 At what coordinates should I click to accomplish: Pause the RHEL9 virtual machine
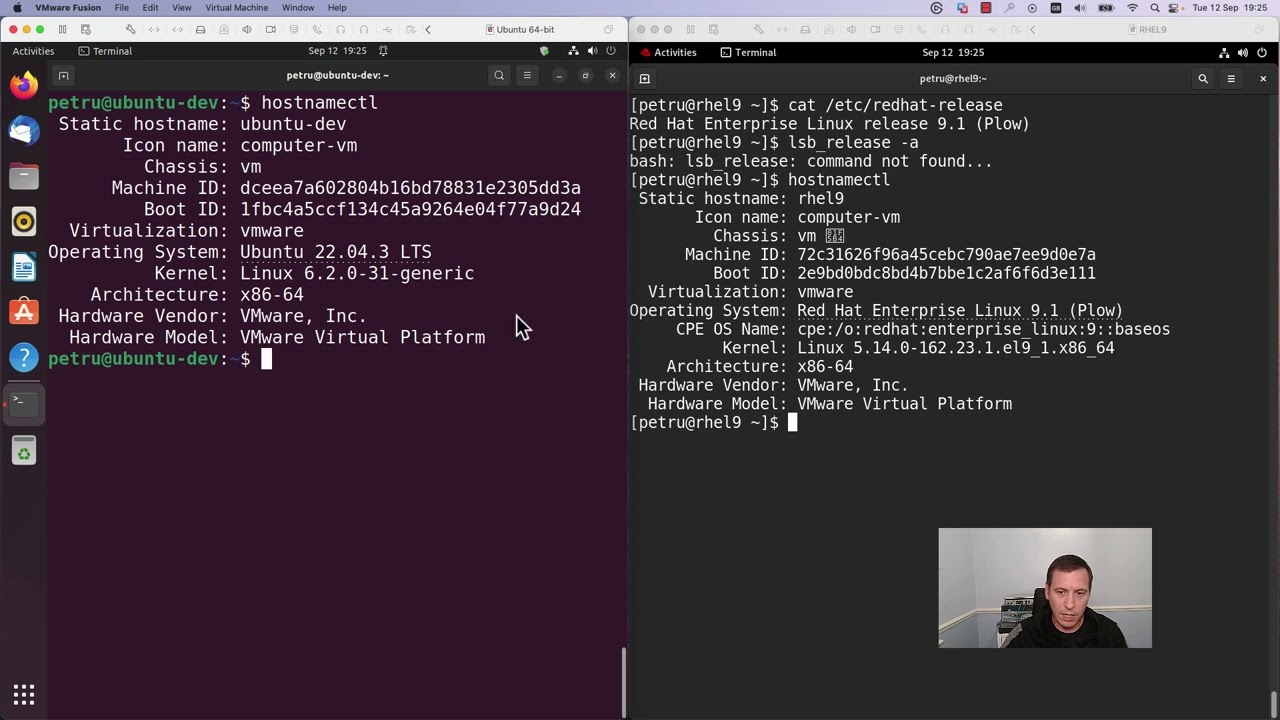(x=690, y=29)
